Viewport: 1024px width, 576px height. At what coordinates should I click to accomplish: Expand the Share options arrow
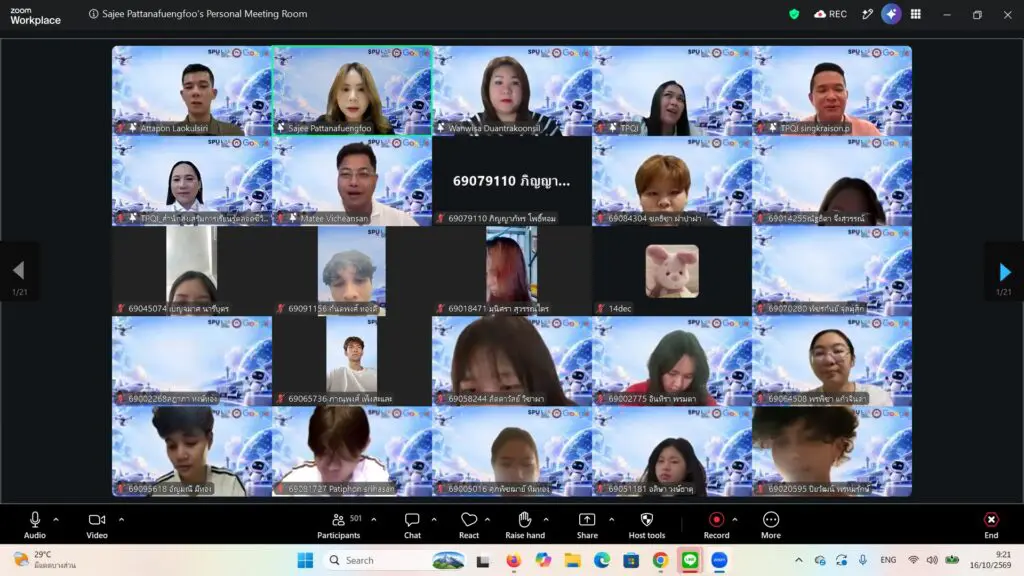(x=611, y=520)
